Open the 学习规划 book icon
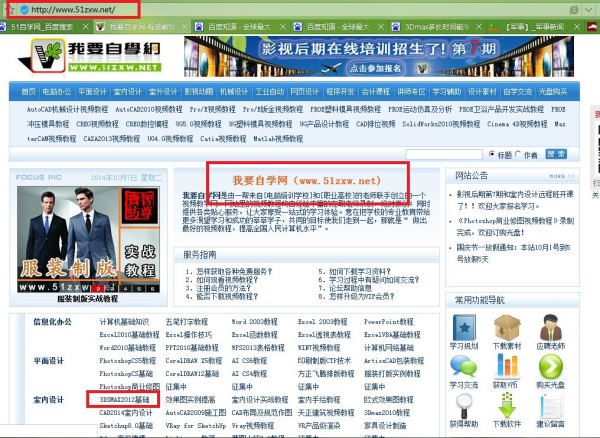The width and height of the screenshot is (600, 438). pos(464,327)
